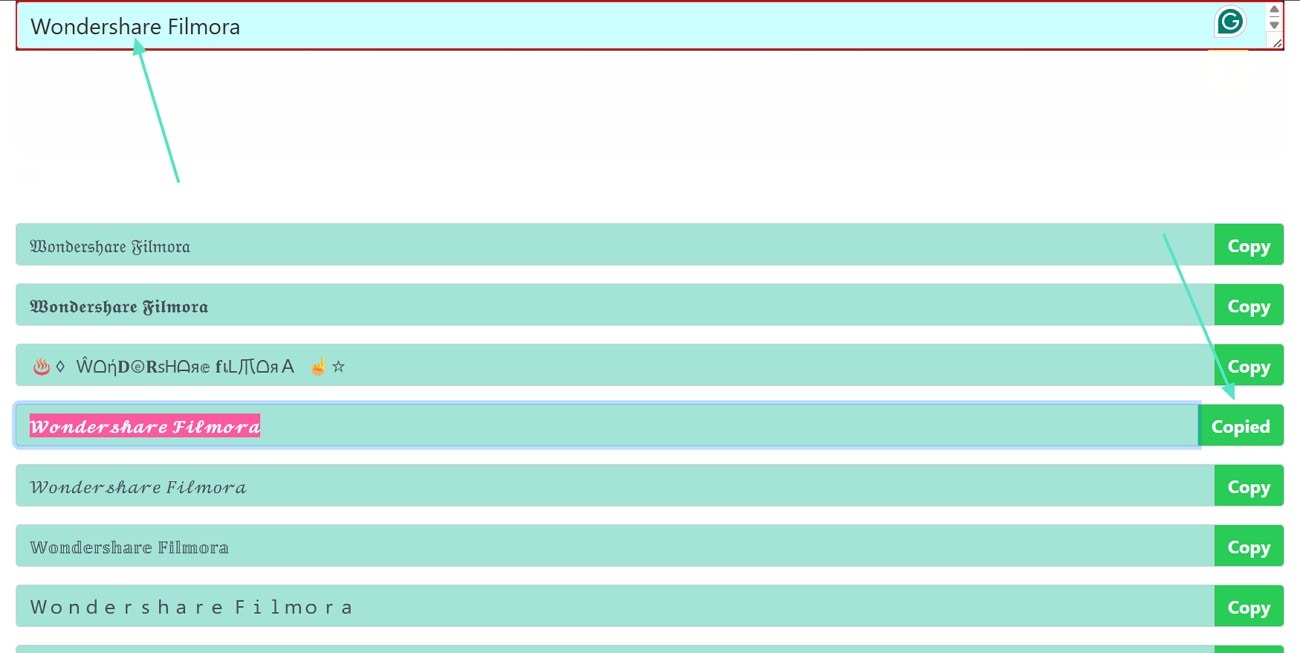This screenshot has height=653, width=1300.
Task: Select the regular Fraktur Wondershare Filmora row
Action: click(x=615, y=245)
